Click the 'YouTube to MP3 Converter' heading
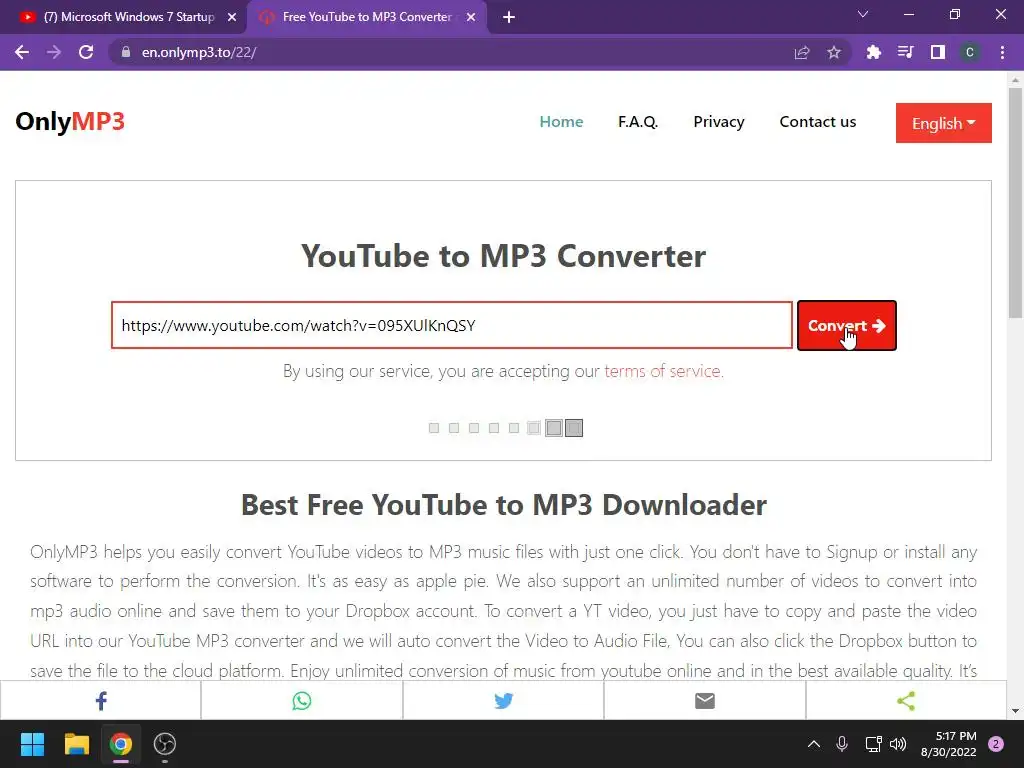 [504, 256]
